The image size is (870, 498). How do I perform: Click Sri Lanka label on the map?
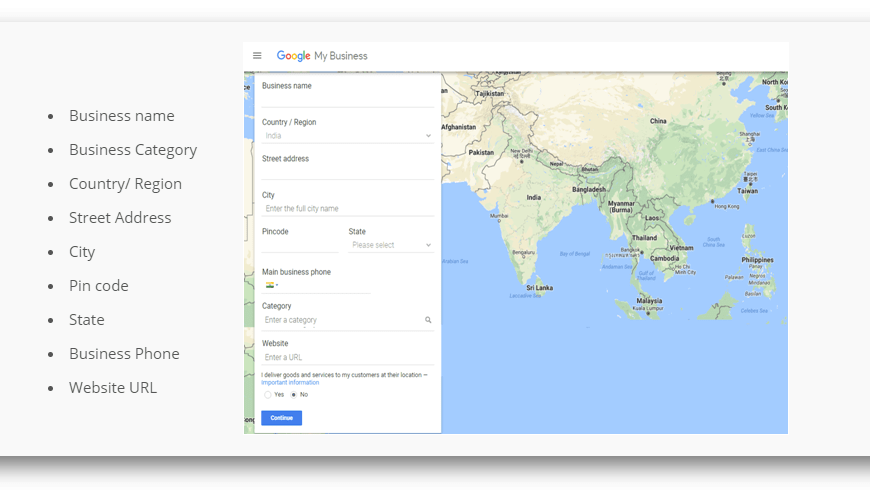point(538,288)
